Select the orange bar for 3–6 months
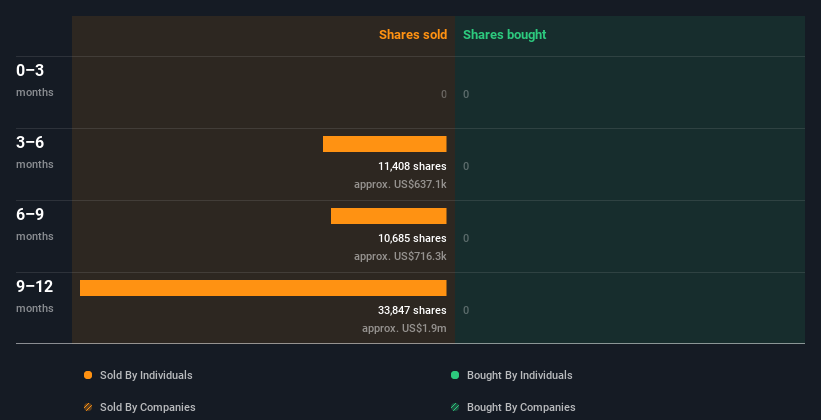 tap(384, 144)
